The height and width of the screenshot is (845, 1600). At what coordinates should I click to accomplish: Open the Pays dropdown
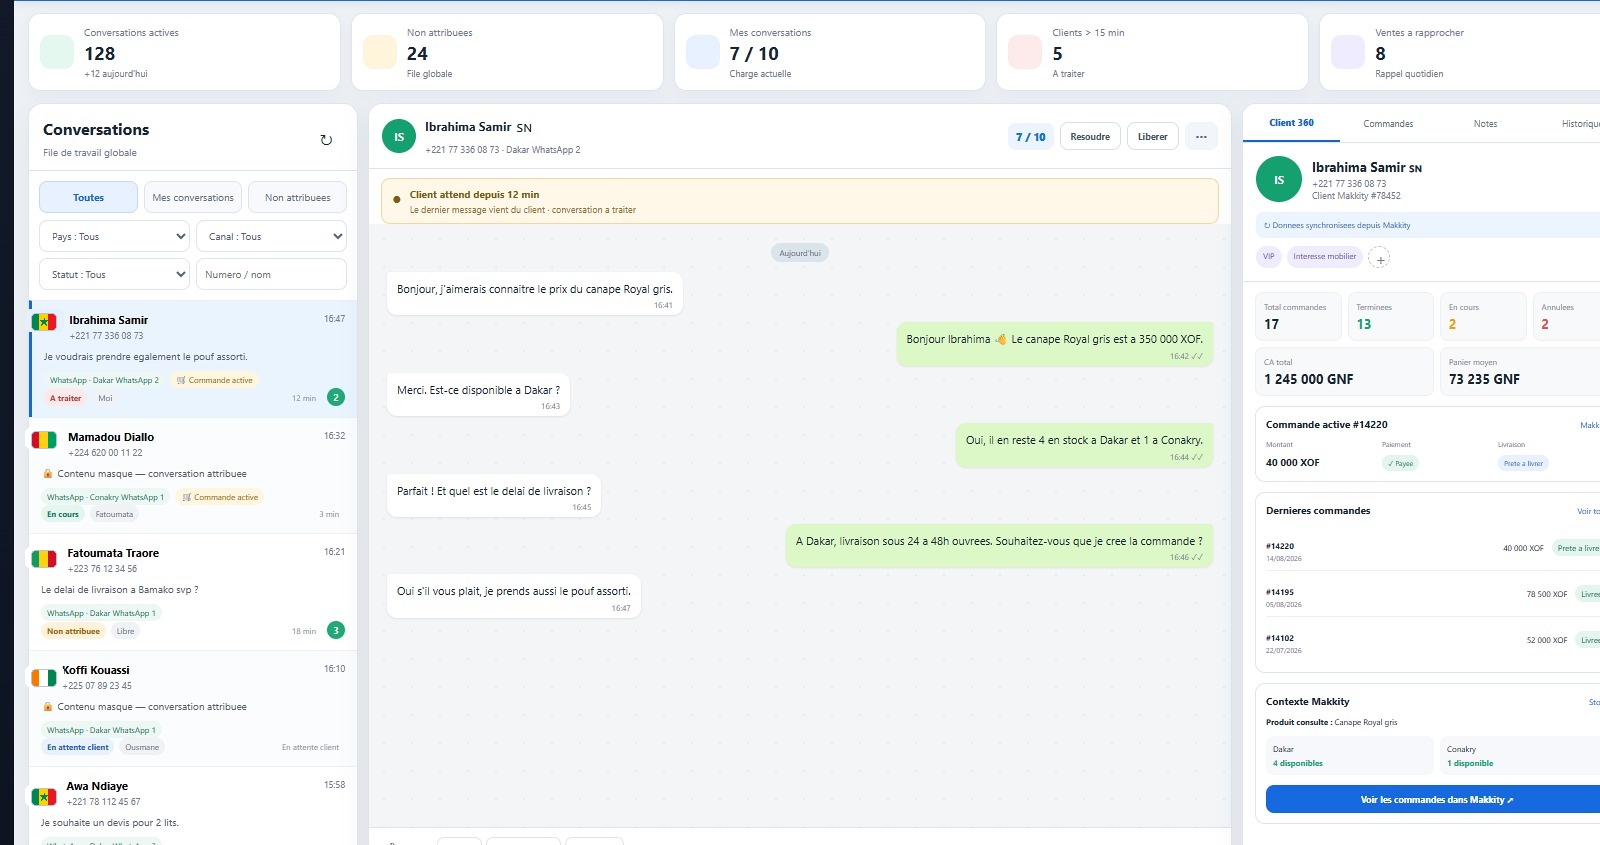point(114,236)
